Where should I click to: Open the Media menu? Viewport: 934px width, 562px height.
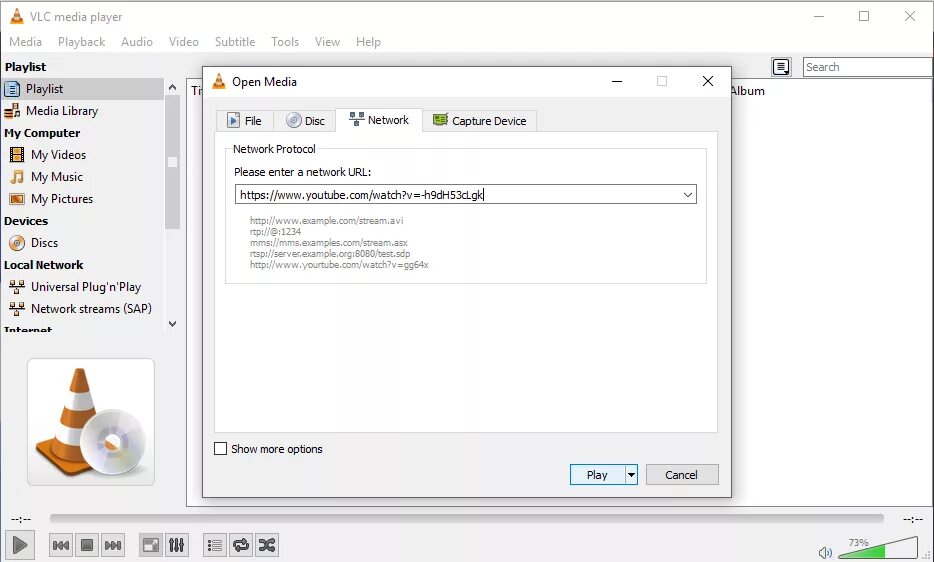[x=26, y=42]
